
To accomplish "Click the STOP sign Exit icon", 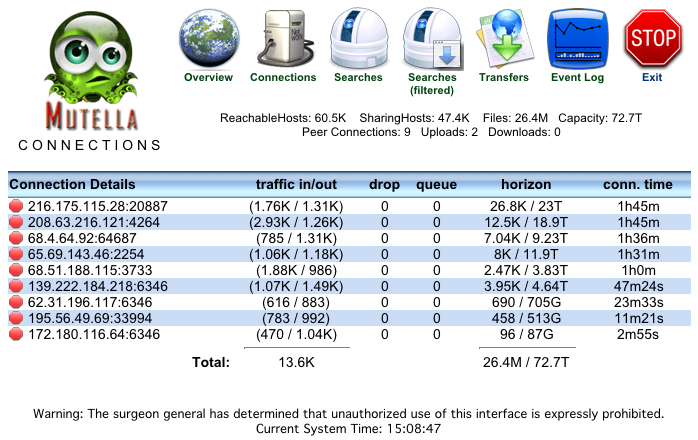I will tap(652, 38).
